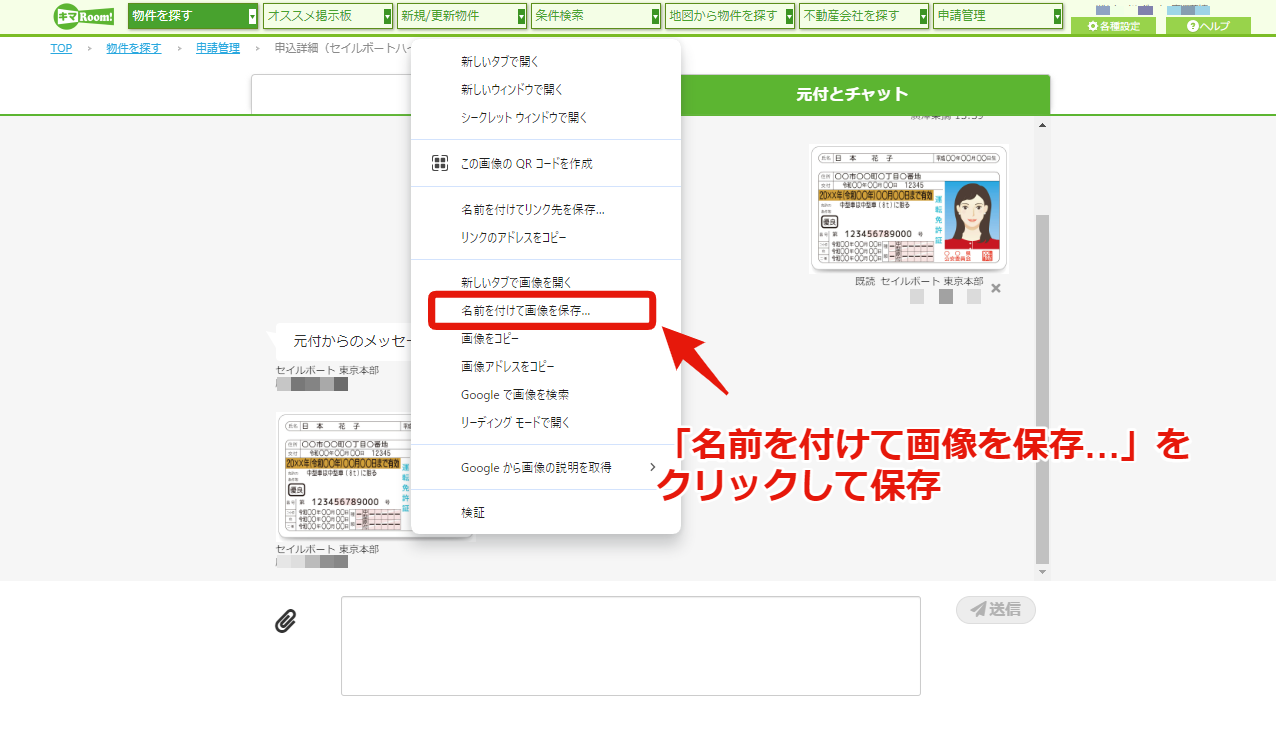The height and width of the screenshot is (749, 1276).
Task: Click the chat message input box
Action: click(631, 646)
